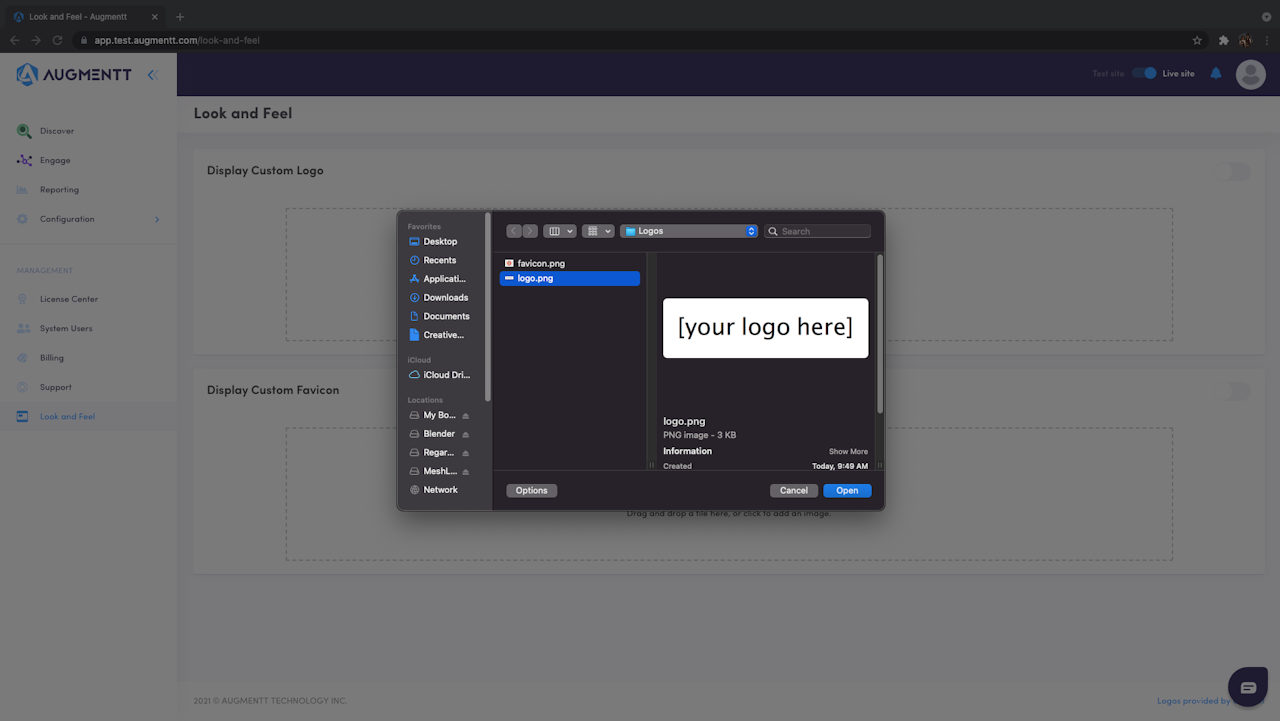This screenshot has width=1280, height=721.
Task: Click the Open button in file dialog
Action: [x=847, y=490]
